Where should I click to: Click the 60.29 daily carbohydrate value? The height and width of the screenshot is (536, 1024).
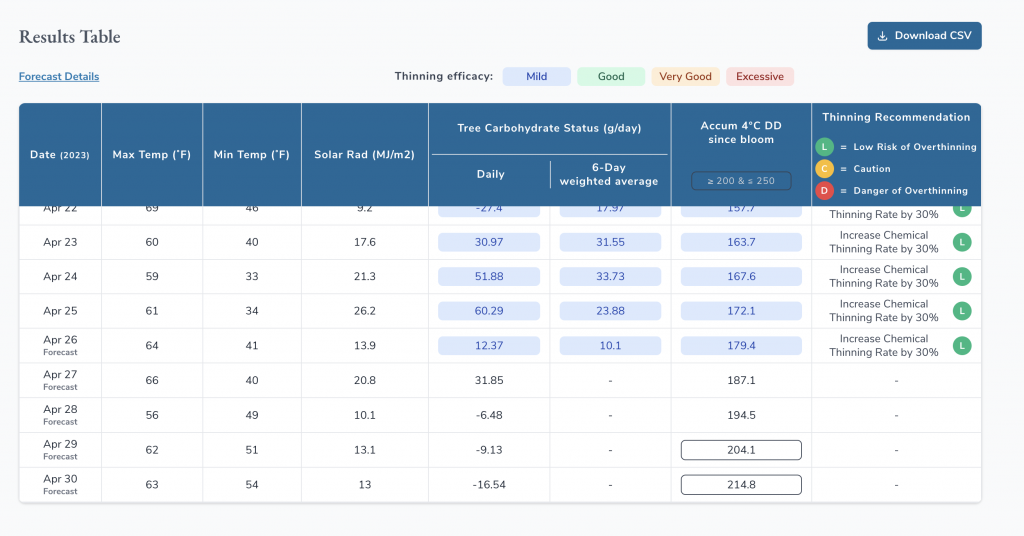point(489,311)
